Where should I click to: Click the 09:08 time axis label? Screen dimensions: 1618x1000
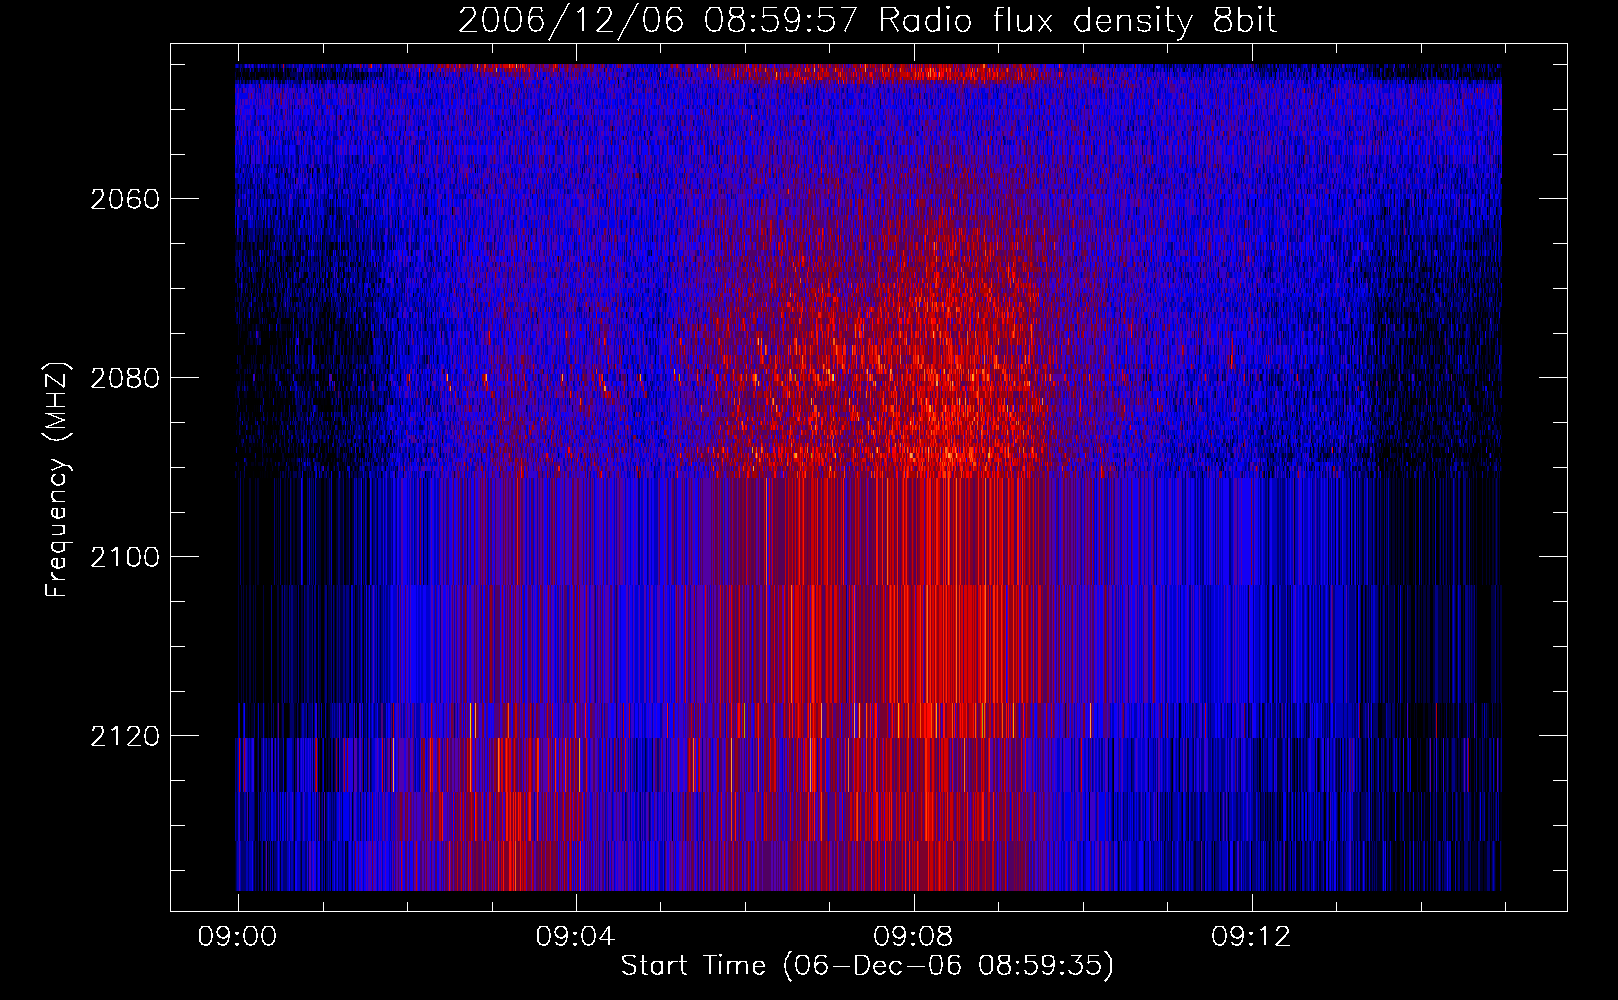coord(913,937)
